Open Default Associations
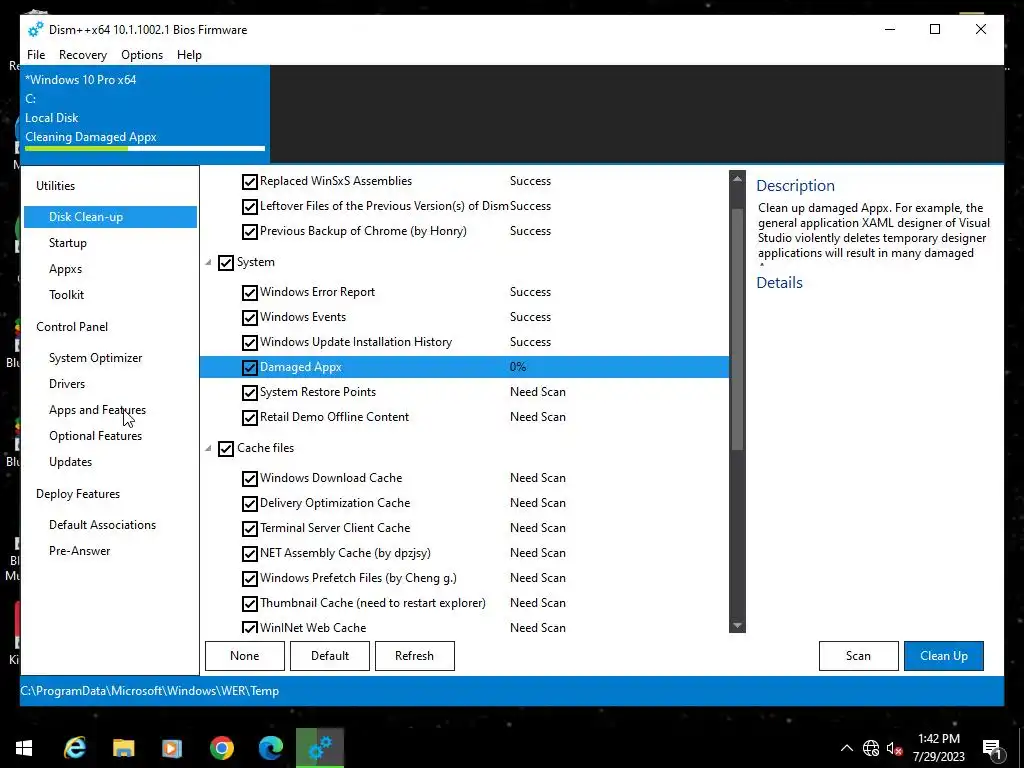Image resolution: width=1024 pixels, height=768 pixels. pos(103,525)
